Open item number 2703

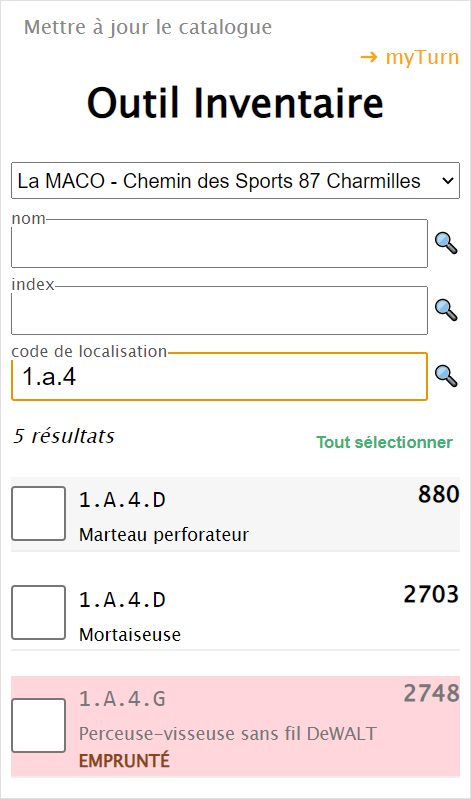432,594
